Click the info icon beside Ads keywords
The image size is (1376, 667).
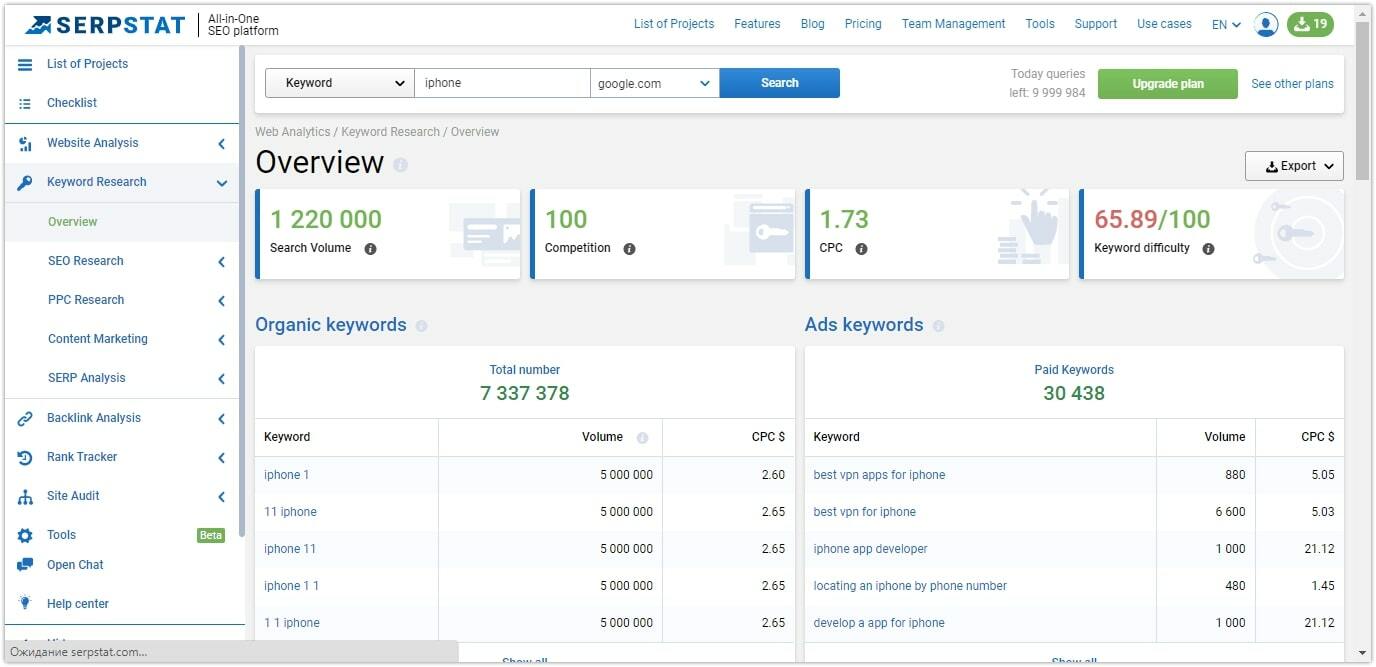(x=938, y=326)
